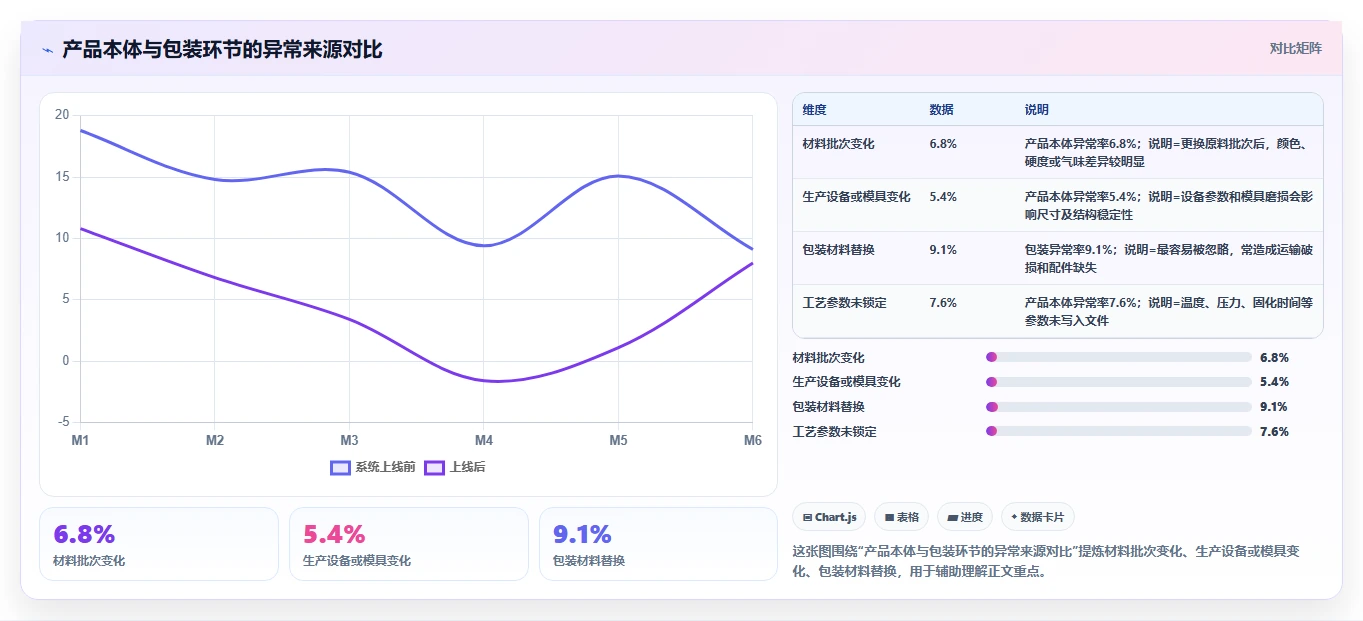Click the description starting 产品本体异常率7.6%
Image resolution: width=1363 pixels, height=621 pixels.
pos(1168,311)
